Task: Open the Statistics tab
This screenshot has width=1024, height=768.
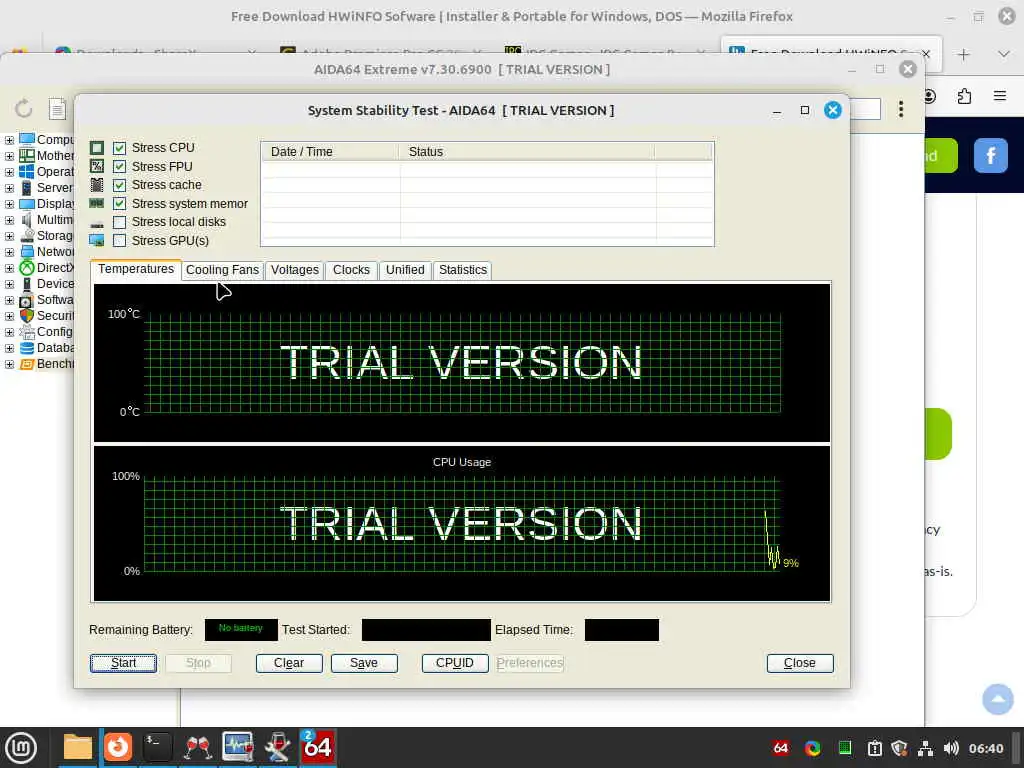Action: click(x=462, y=270)
